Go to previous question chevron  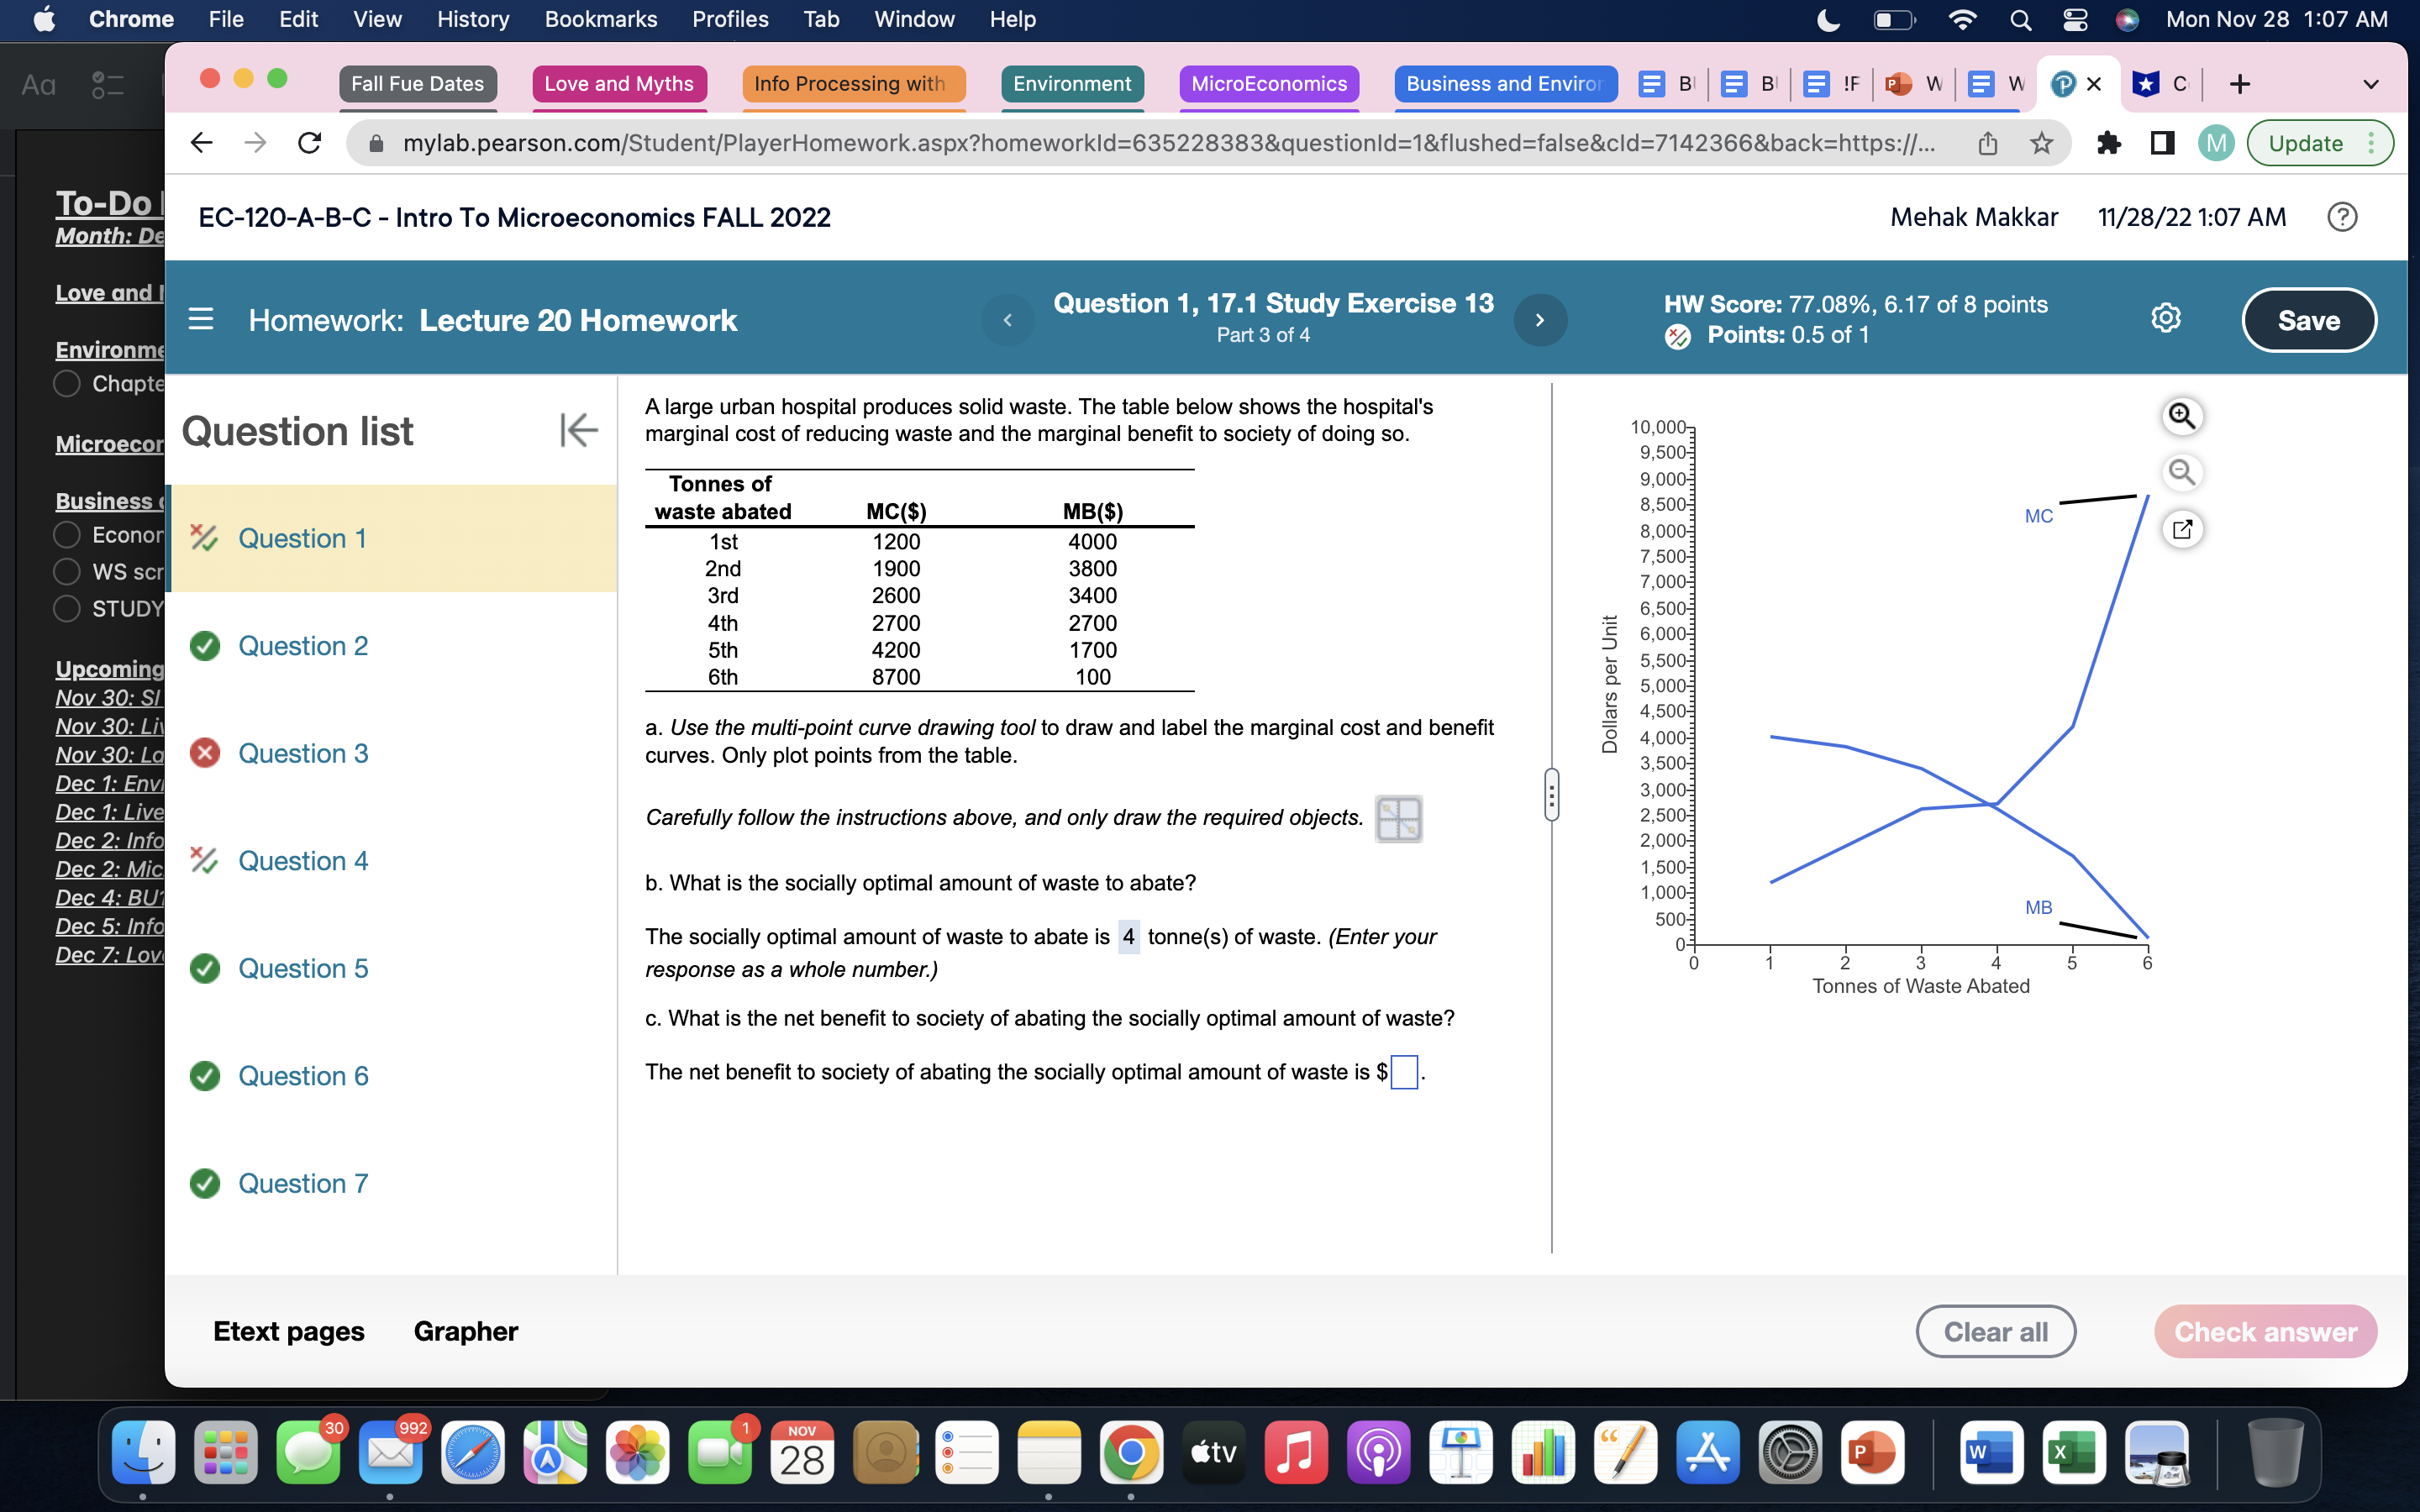point(1008,320)
